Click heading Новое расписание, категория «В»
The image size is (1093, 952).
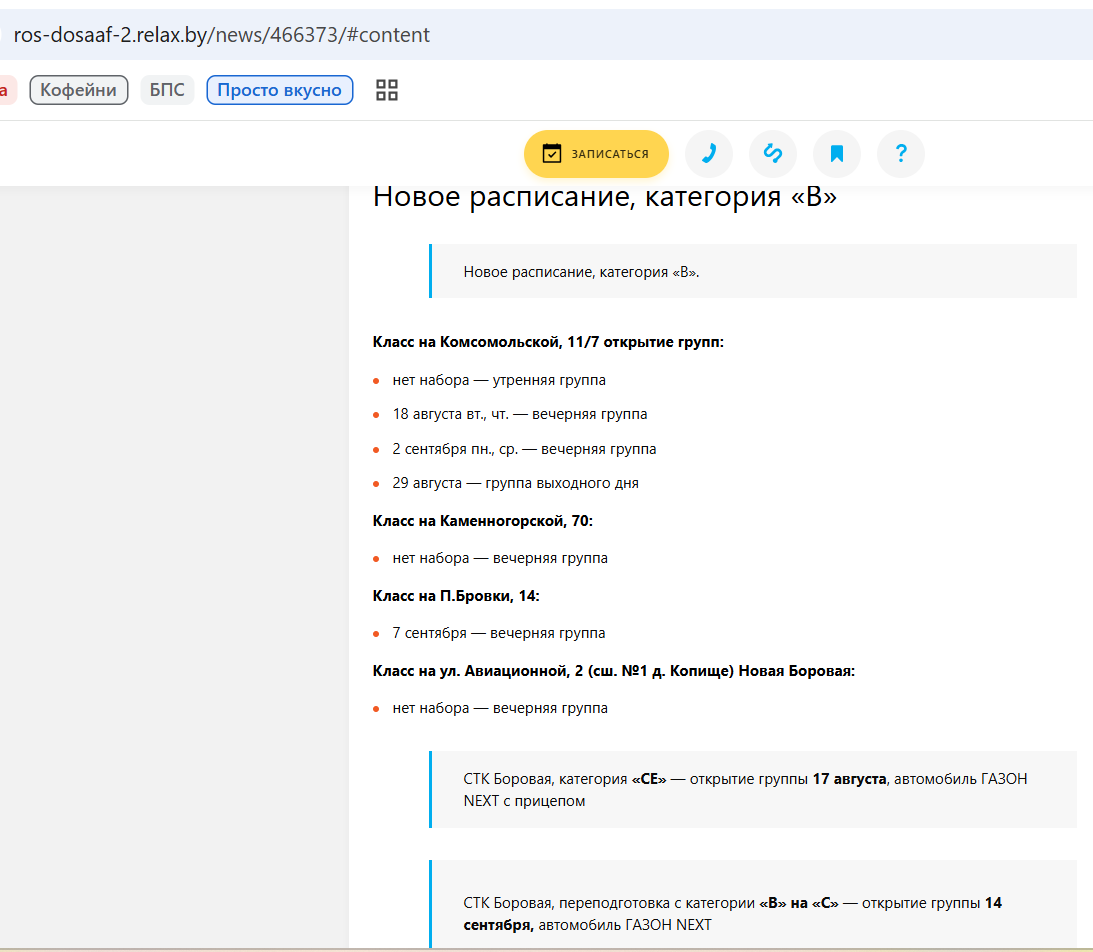tap(604, 197)
